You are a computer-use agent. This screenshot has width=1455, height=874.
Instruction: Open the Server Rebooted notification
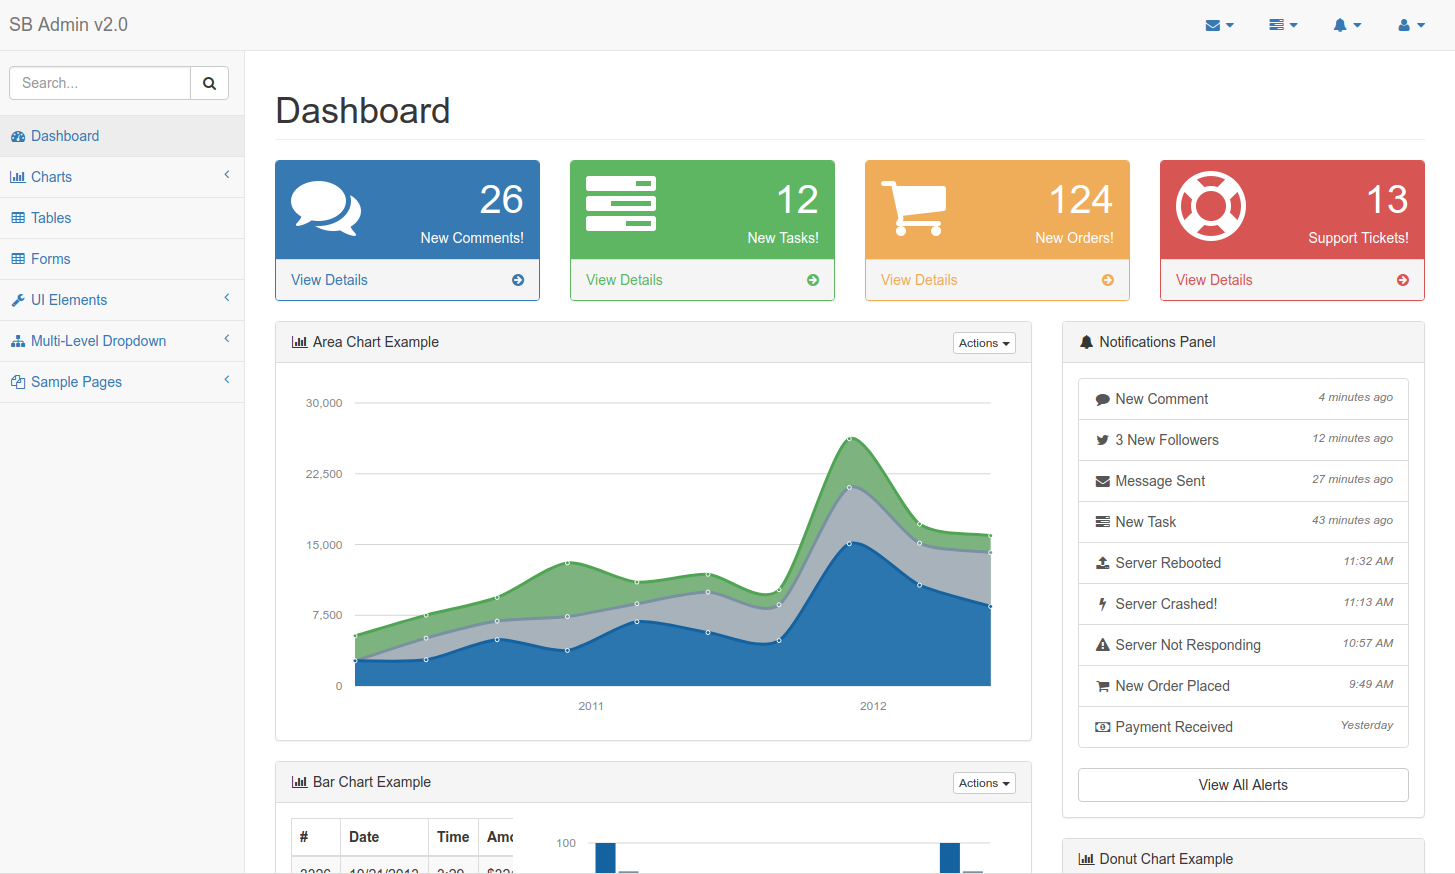[x=1243, y=563]
